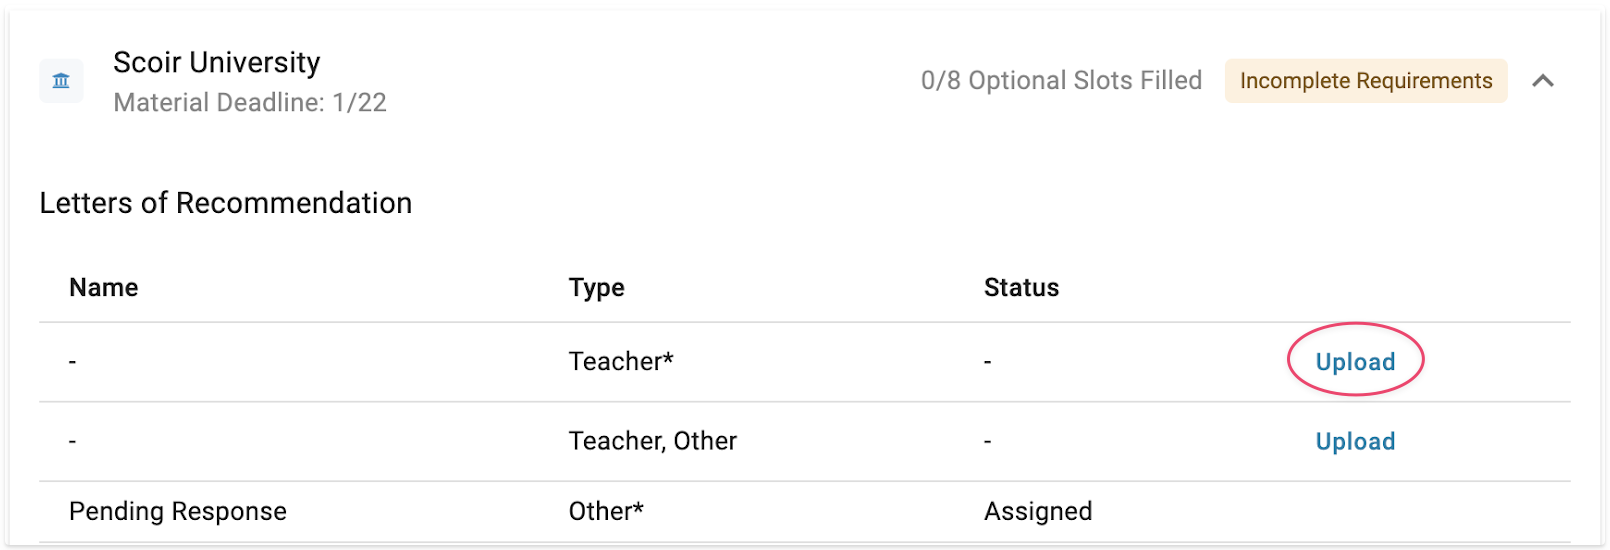Select the Teacher, Other type cell

(653, 441)
